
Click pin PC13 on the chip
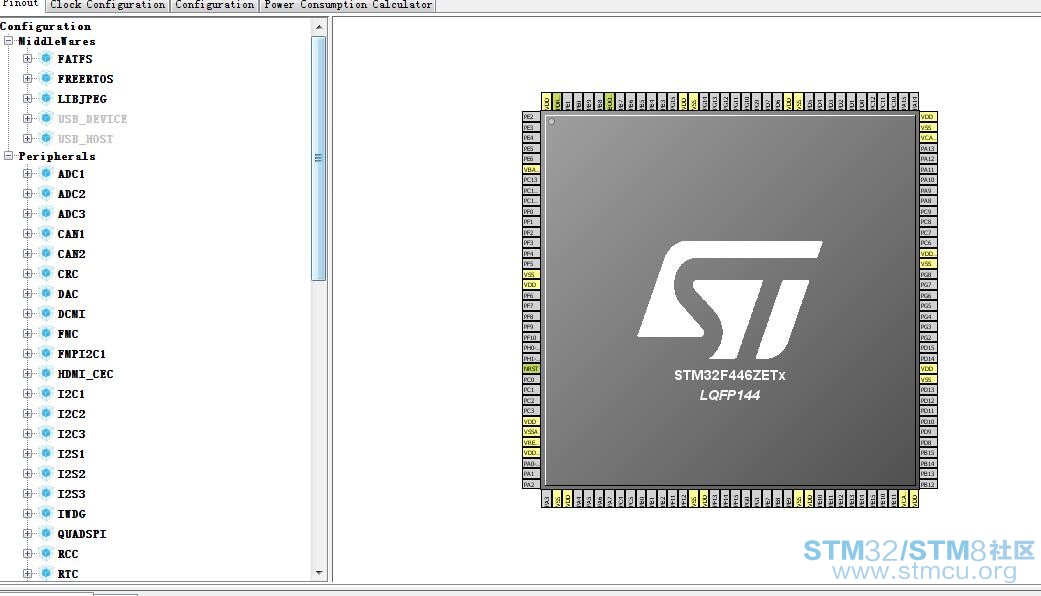click(x=531, y=179)
